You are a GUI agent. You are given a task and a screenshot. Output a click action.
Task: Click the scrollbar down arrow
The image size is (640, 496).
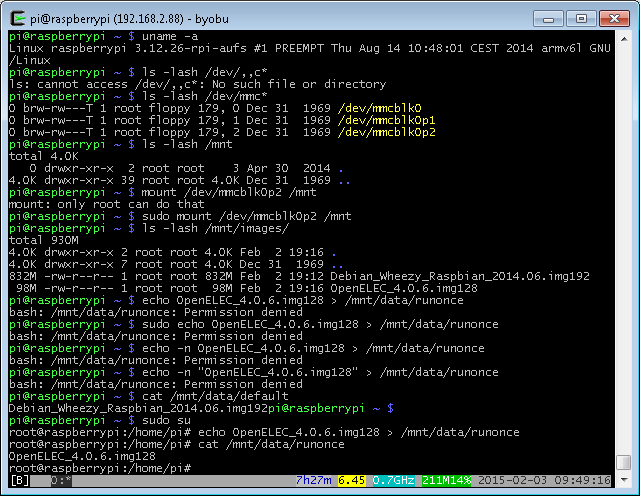pos(624,480)
